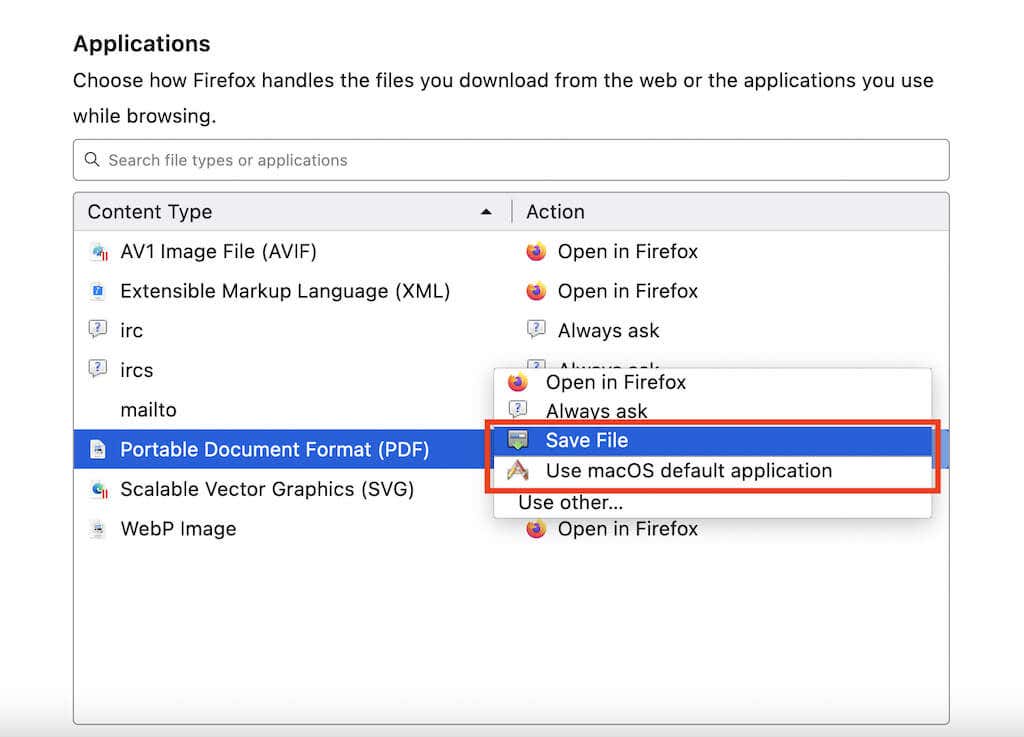Click the AV1 Image File type icon
This screenshot has height=737, width=1024.
(x=98, y=252)
